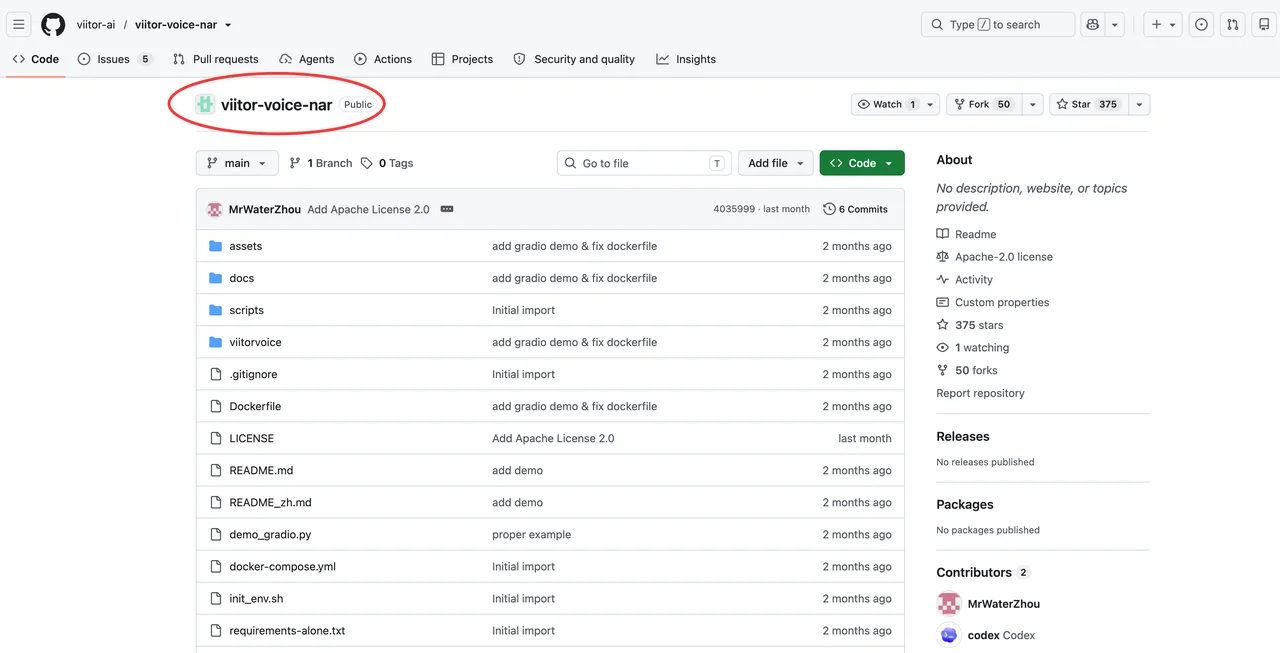The image size is (1280, 653).
Task: Open Custom properties link
Action: pos(992,302)
